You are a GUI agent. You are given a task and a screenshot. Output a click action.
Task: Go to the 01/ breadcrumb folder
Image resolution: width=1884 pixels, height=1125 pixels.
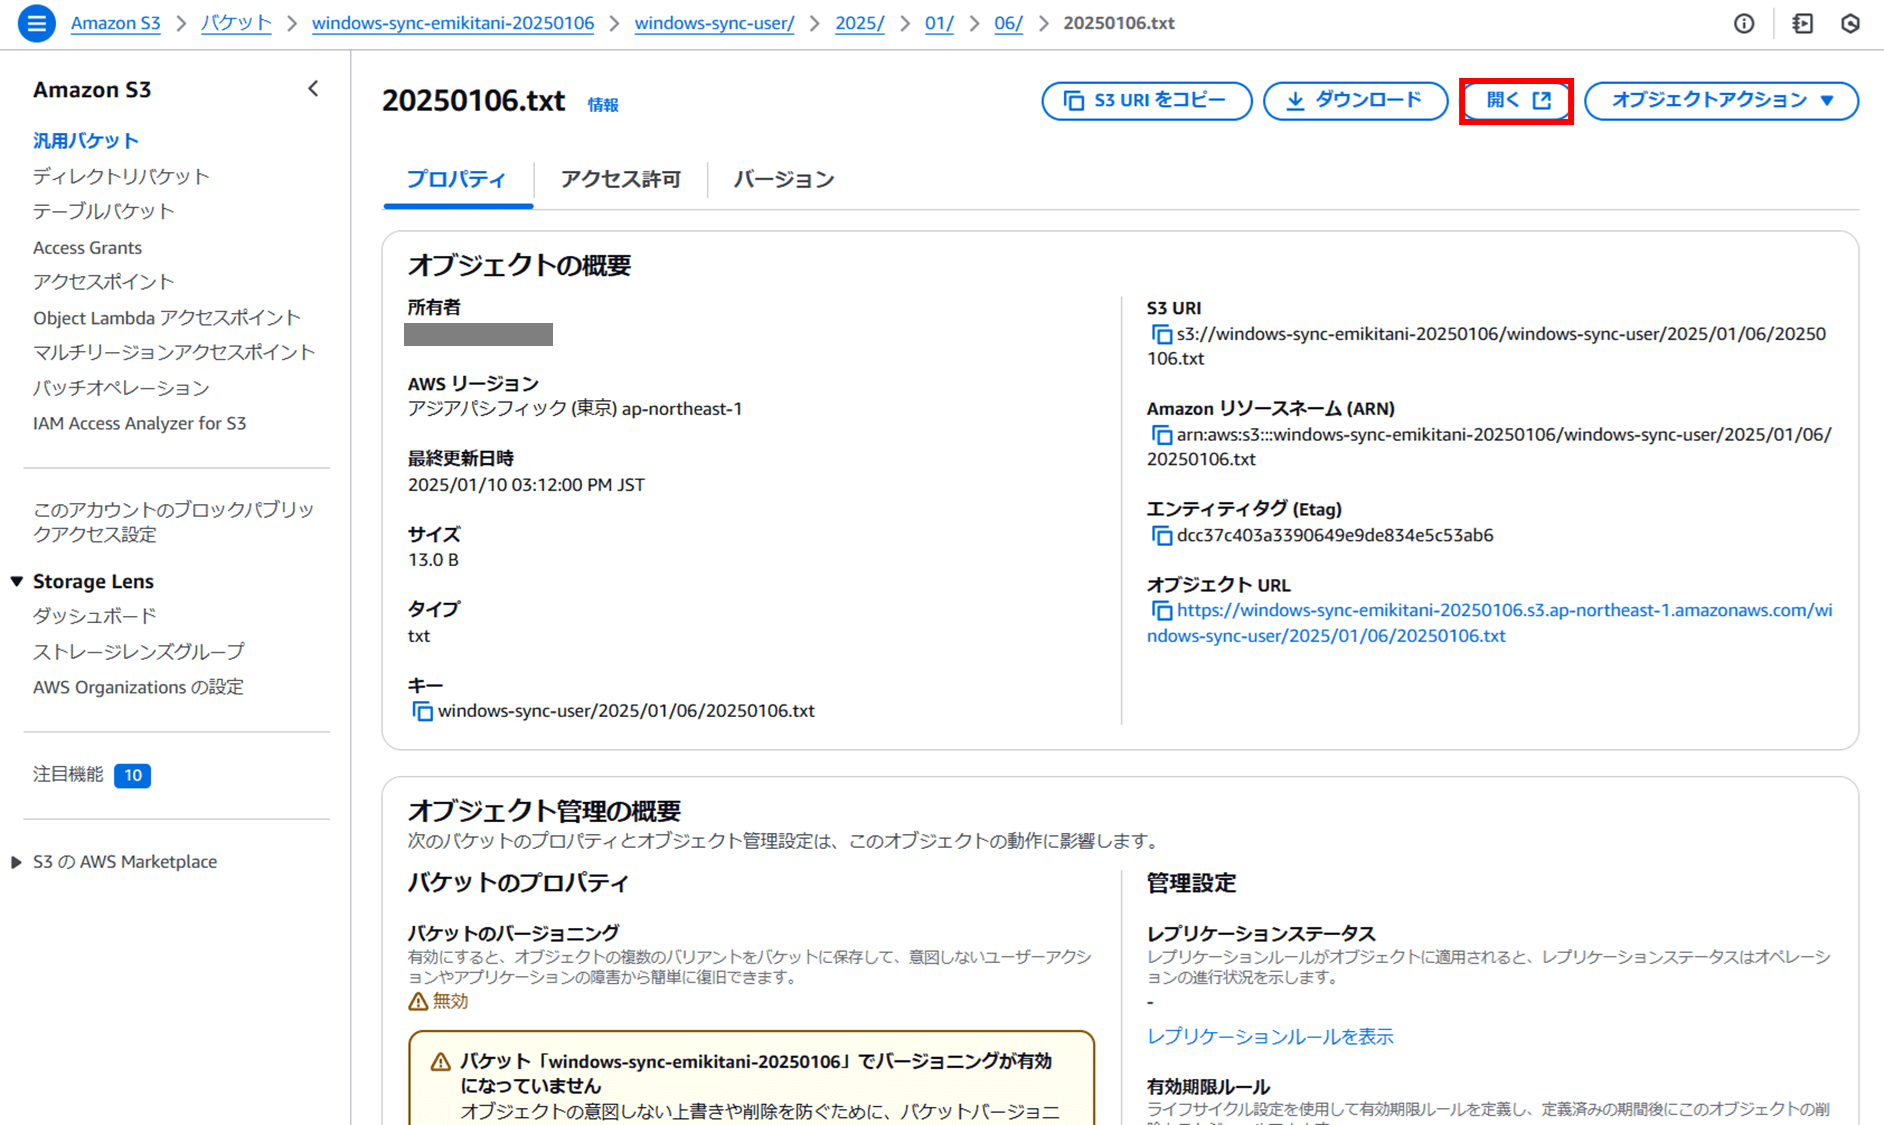(939, 23)
